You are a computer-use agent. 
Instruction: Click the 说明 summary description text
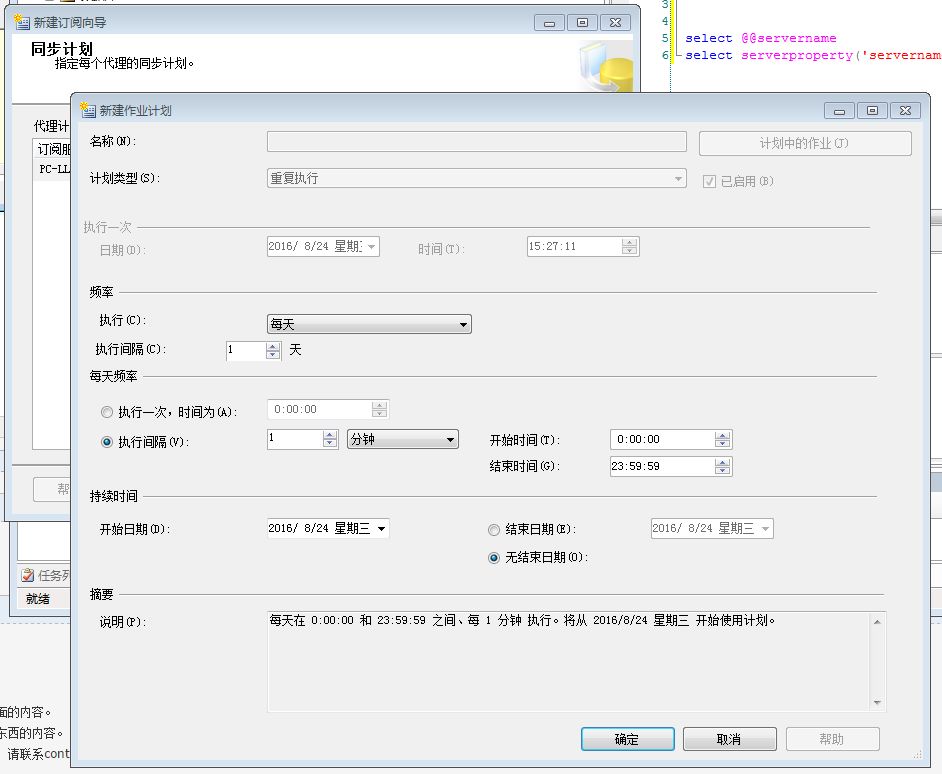(522, 621)
